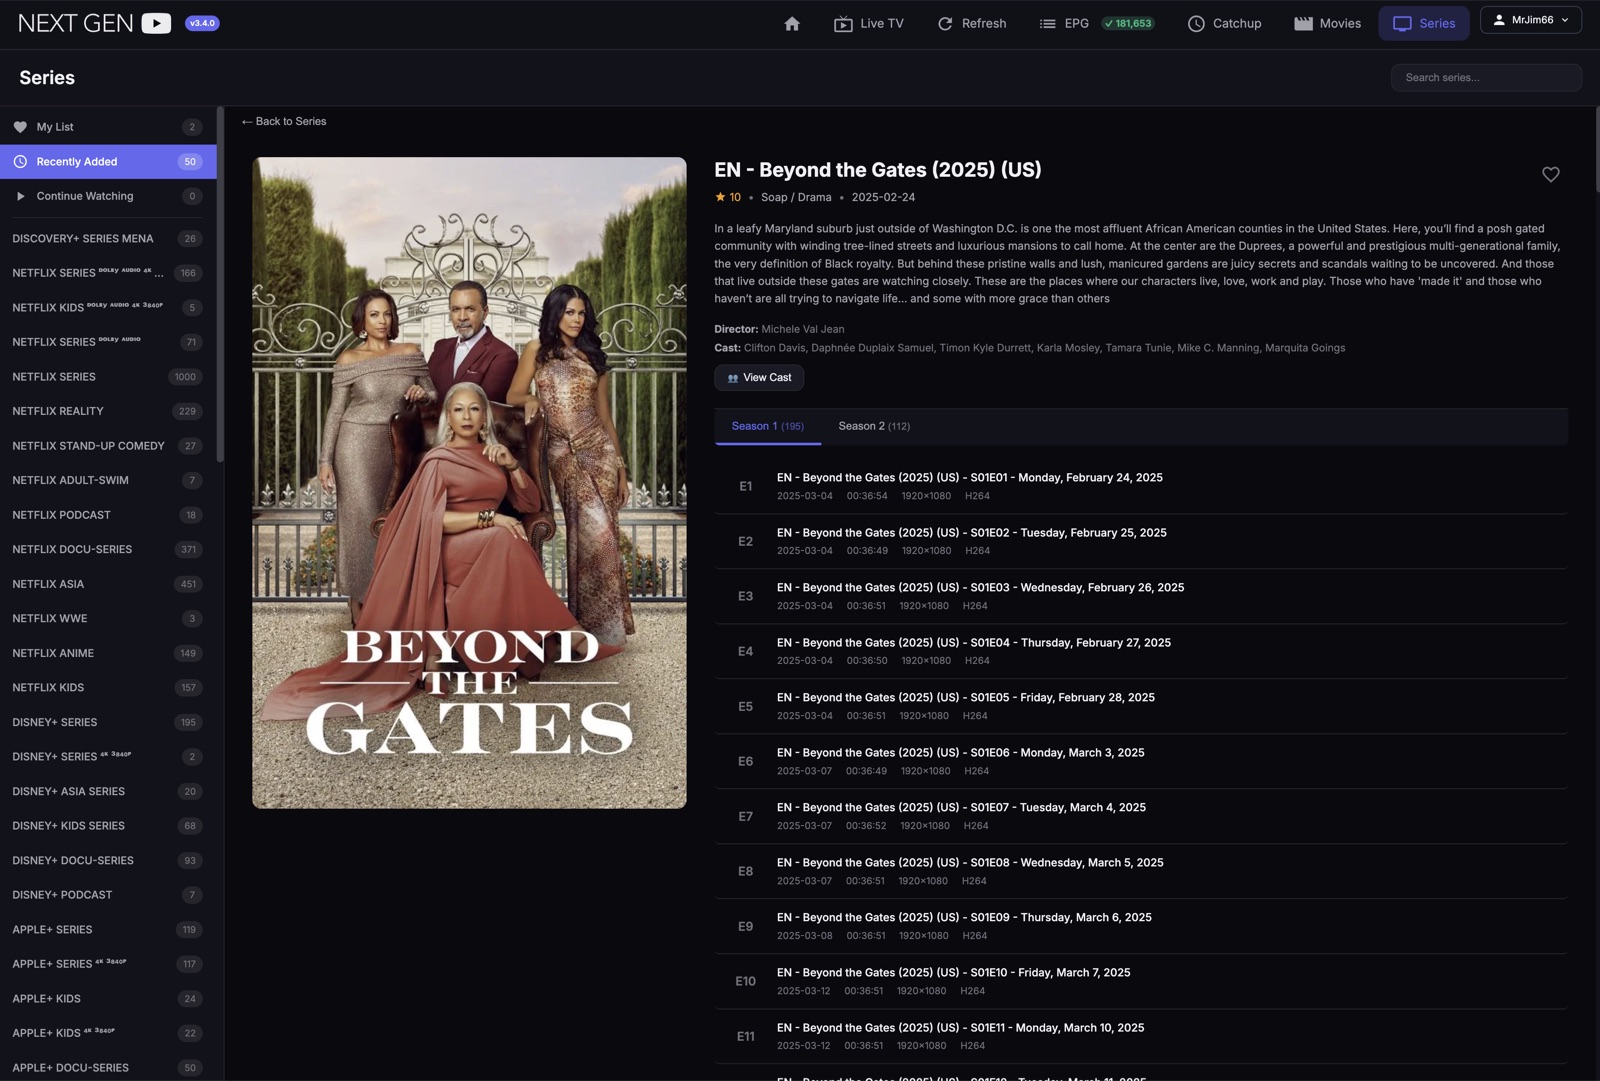Open NETFLIX ANIME category
This screenshot has width=1600, height=1081.
tap(108, 653)
